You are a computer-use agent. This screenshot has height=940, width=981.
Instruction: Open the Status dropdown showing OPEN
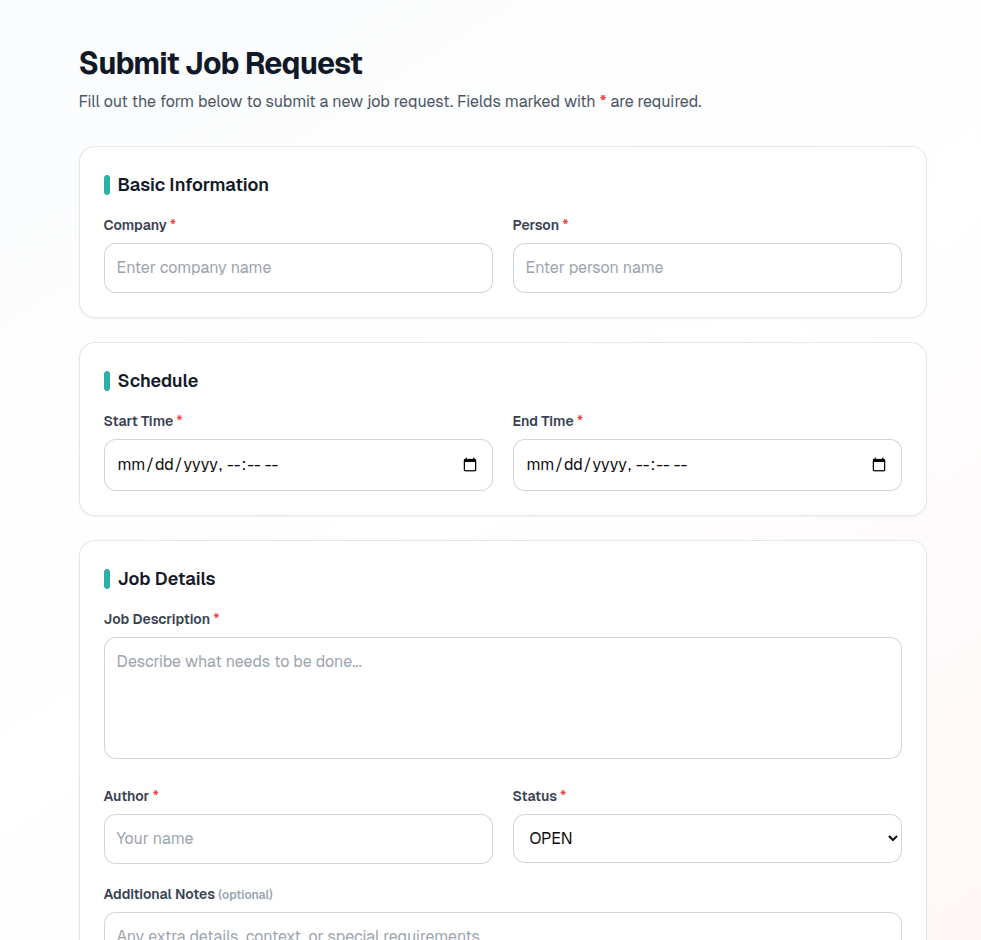click(x=707, y=838)
